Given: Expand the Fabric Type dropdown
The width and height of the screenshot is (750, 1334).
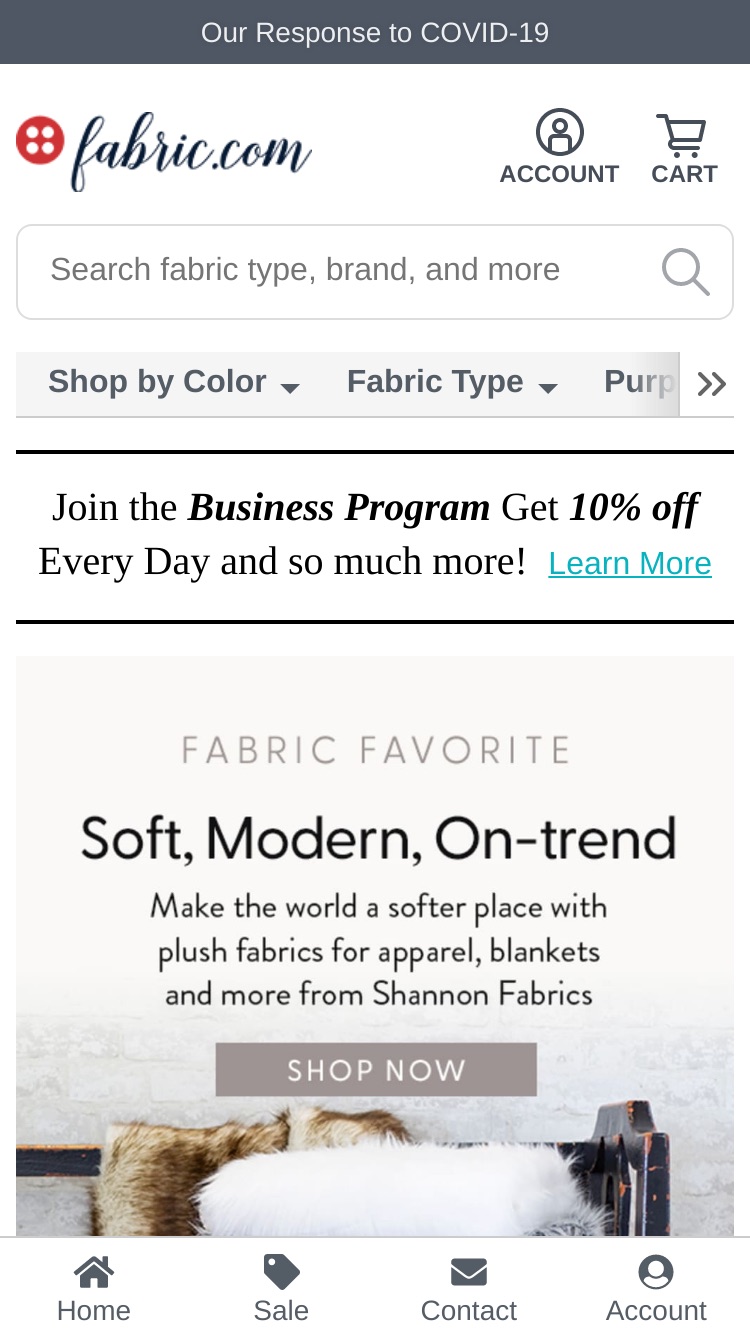Looking at the screenshot, I should (452, 383).
